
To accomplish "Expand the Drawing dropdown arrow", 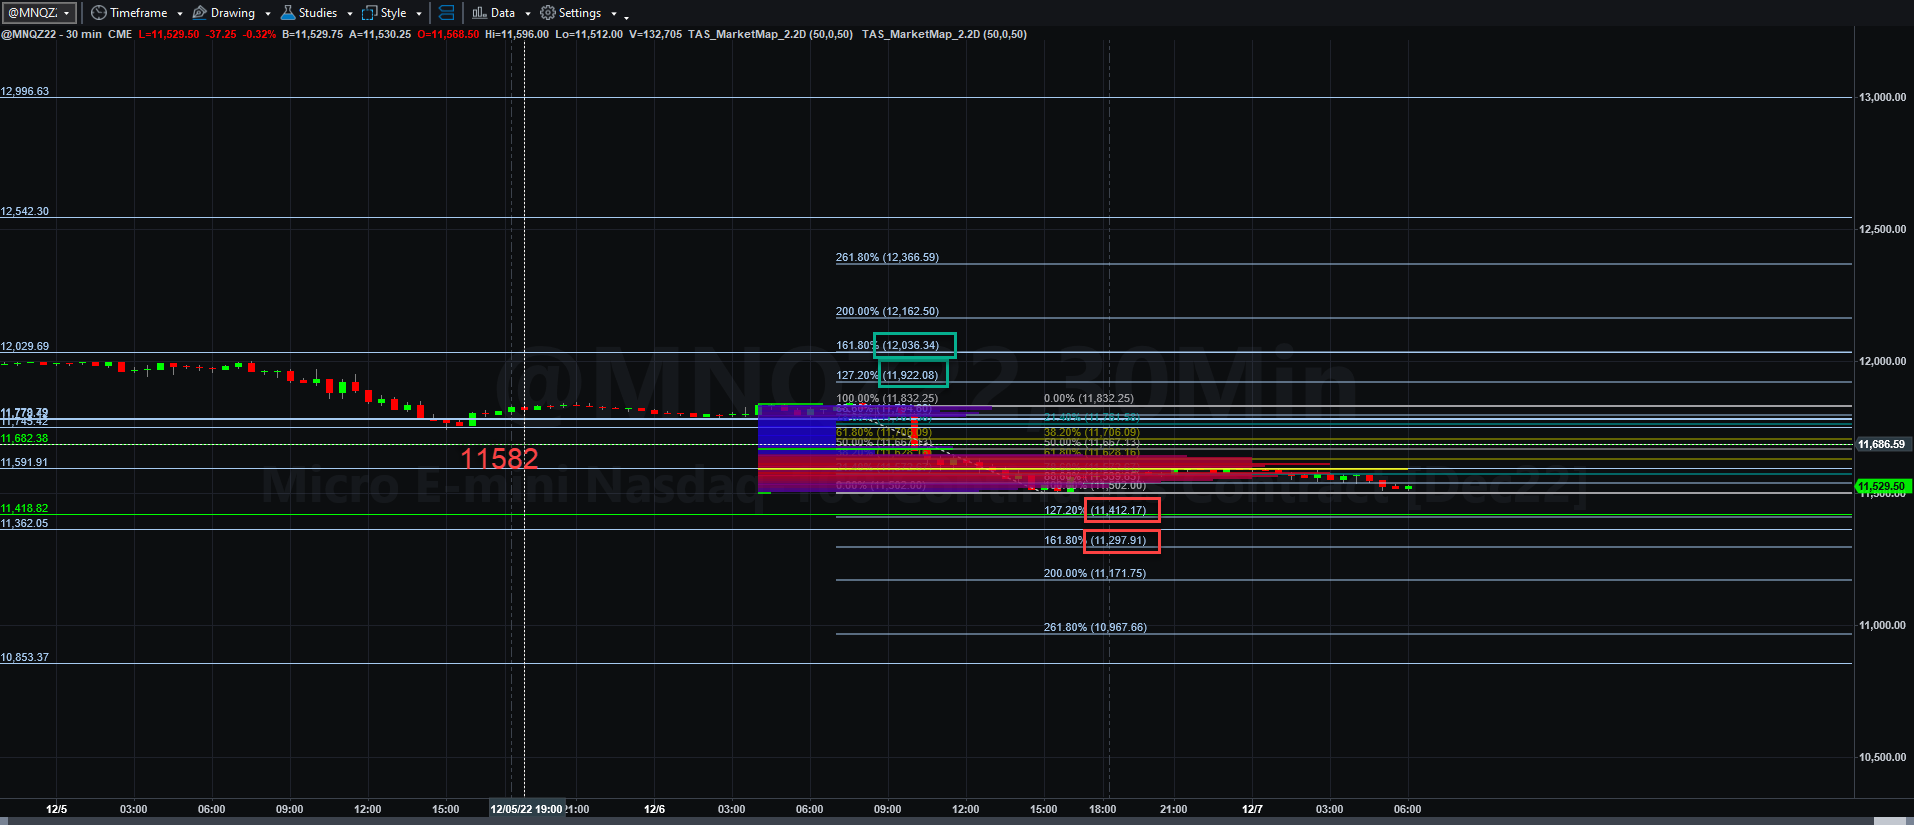I will coord(268,14).
